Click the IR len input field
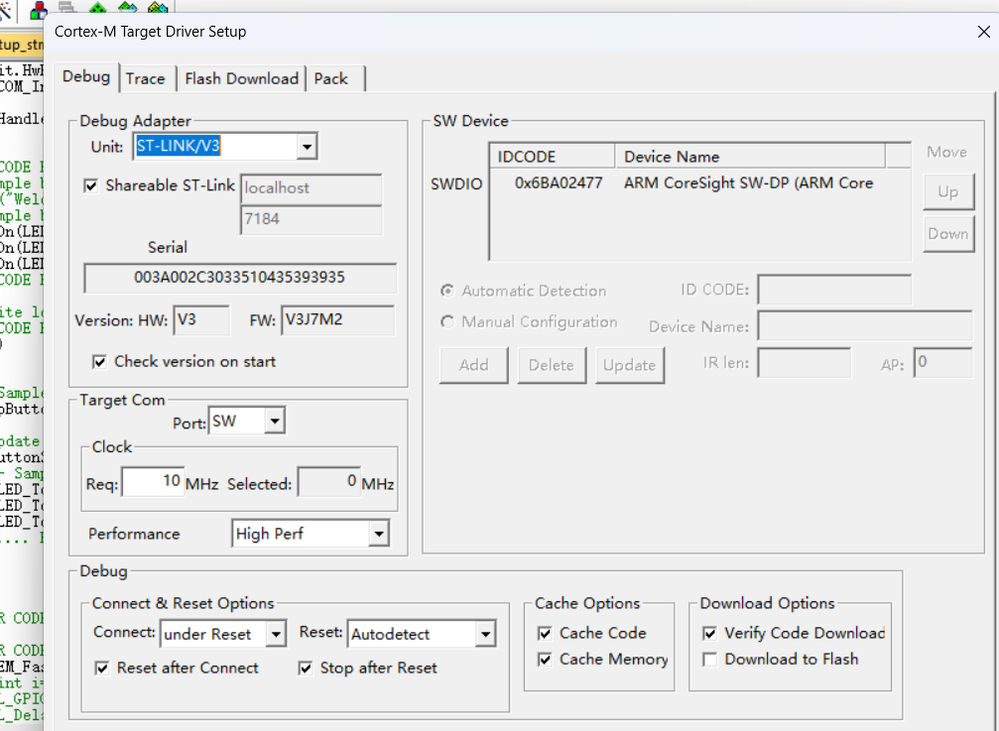 pyautogui.click(x=804, y=363)
